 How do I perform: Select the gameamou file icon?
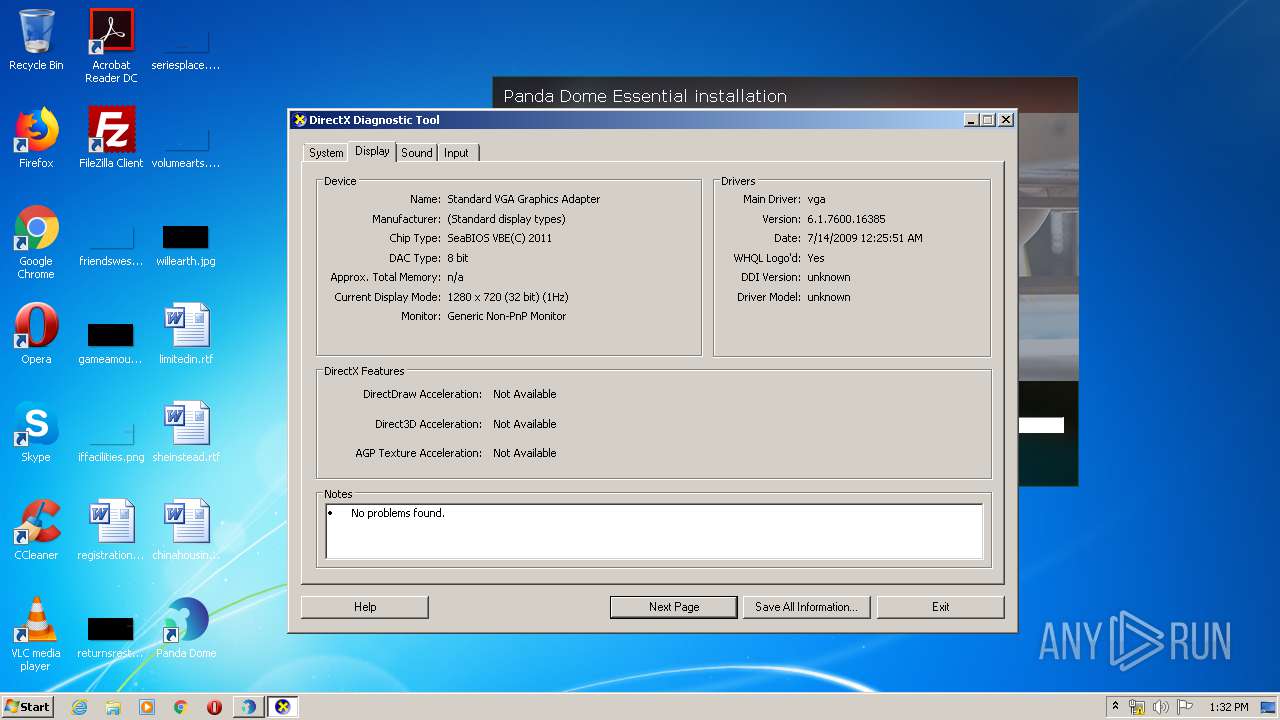pyautogui.click(x=111, y=343)
